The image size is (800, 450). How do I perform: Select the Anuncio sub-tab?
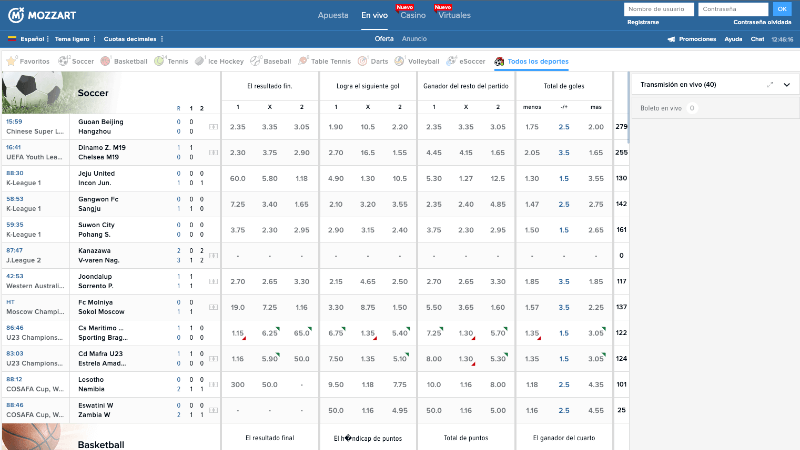click(414, 39)
